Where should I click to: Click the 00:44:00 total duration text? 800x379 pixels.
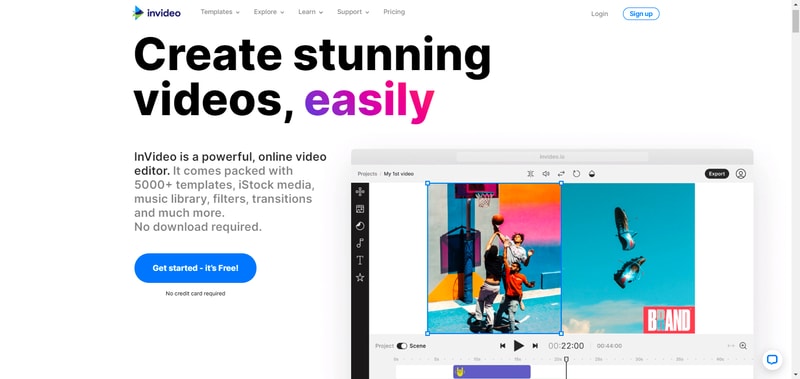point(609,346)
